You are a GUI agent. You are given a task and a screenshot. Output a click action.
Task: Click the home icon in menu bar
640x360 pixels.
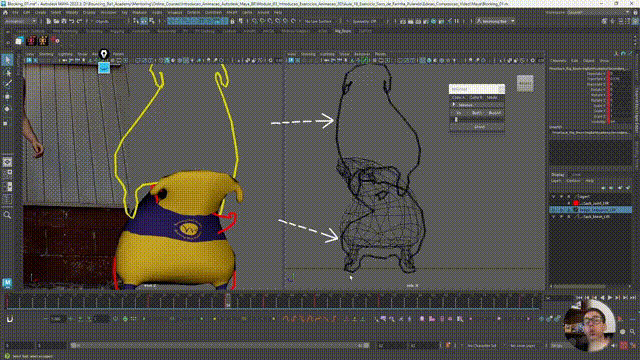click(5, 13)
